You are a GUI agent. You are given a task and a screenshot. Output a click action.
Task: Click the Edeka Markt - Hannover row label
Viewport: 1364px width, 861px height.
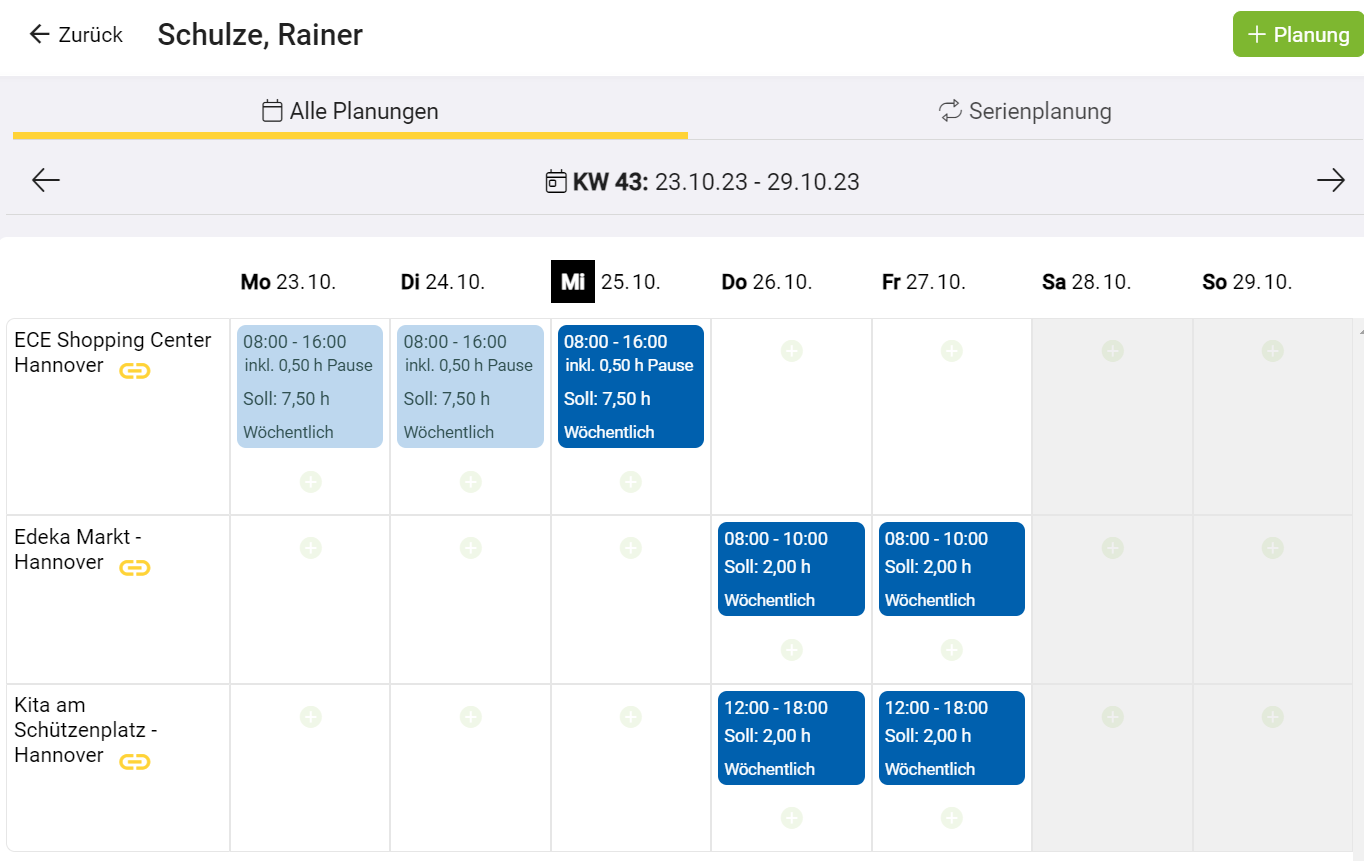78,549
